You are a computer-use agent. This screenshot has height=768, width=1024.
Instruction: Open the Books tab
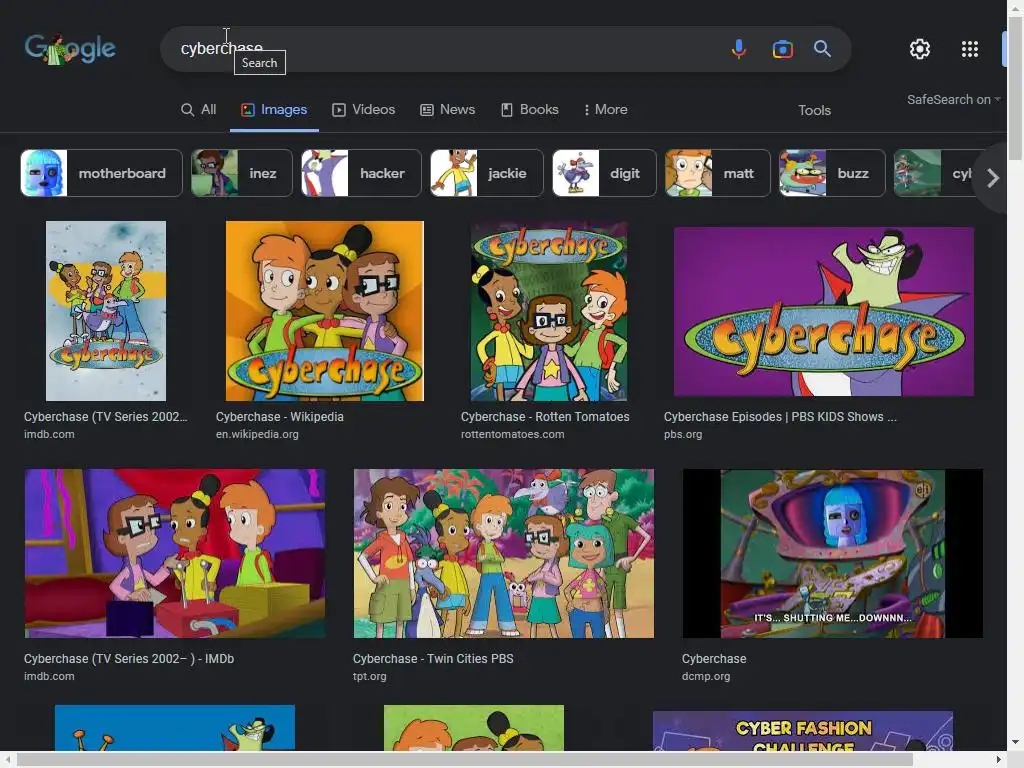click(x=530, y=110)
